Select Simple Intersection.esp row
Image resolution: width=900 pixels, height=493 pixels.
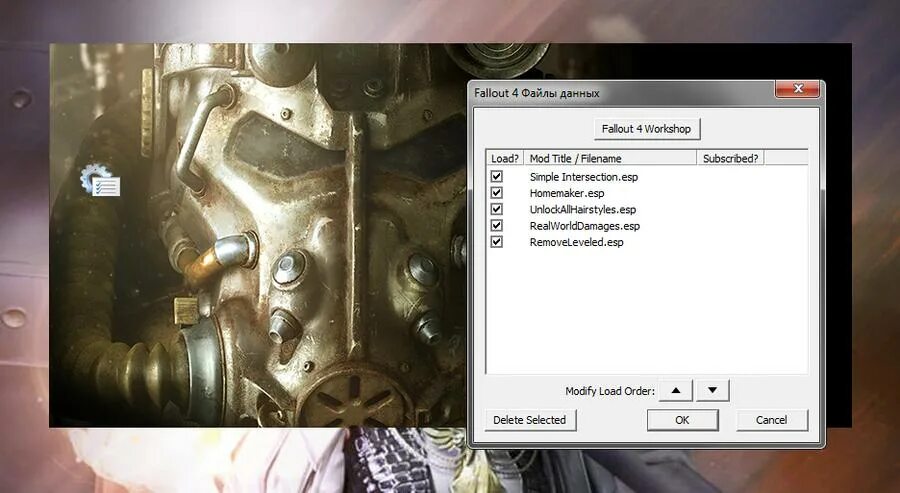[x=584, y=177]
